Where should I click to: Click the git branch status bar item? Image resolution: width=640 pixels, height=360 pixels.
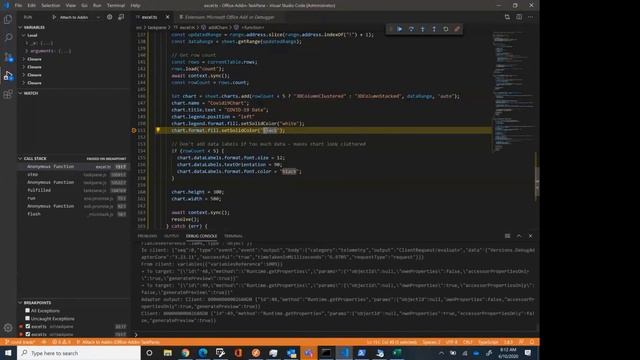[20, 342]
